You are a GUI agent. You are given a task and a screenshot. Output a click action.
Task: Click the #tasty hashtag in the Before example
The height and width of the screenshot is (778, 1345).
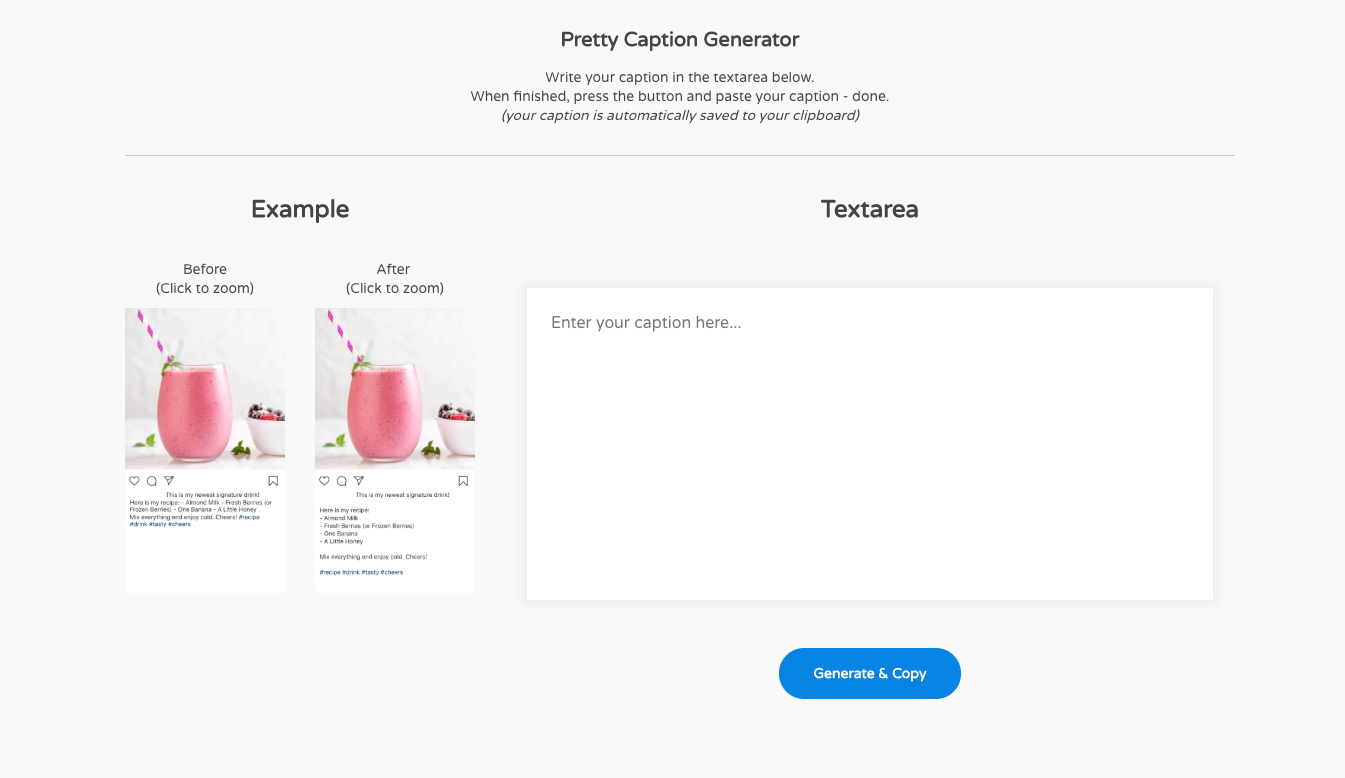tap(157, 524)
